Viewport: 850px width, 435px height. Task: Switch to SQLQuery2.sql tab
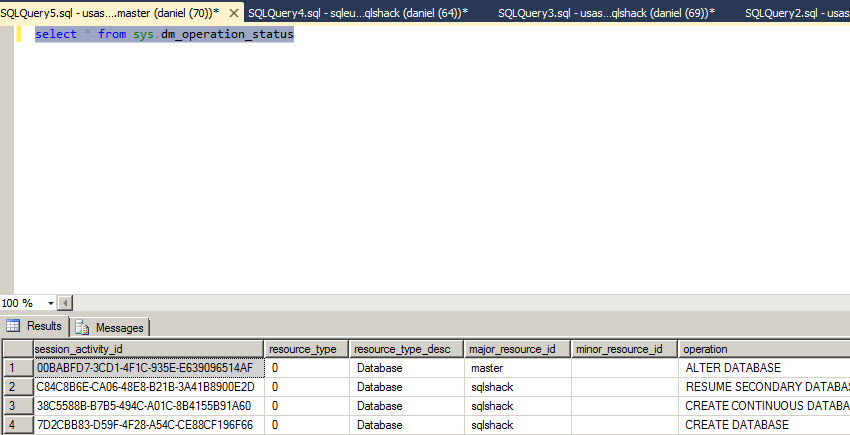(x=797, y=13)
